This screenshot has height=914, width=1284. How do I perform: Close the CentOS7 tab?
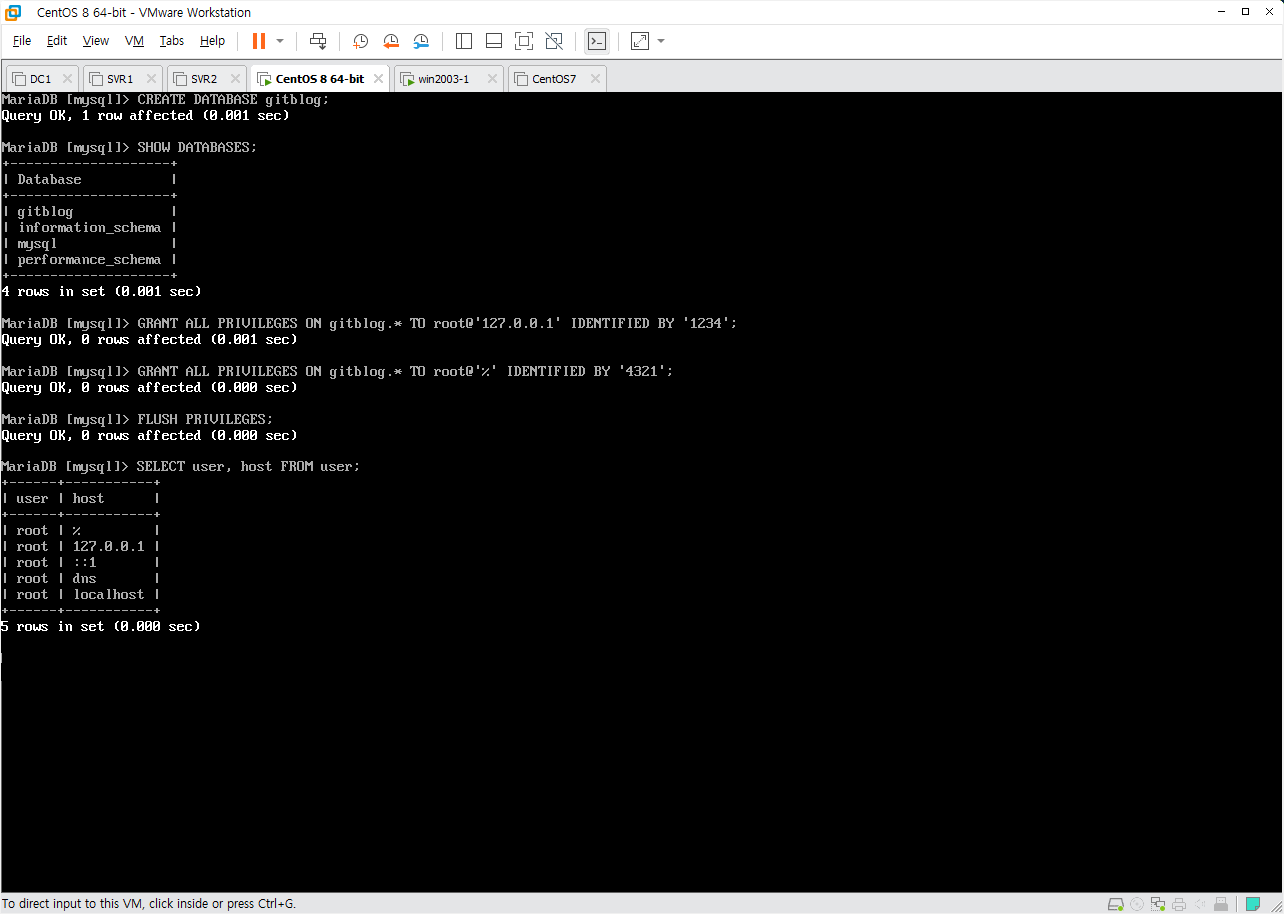point(595,79)
